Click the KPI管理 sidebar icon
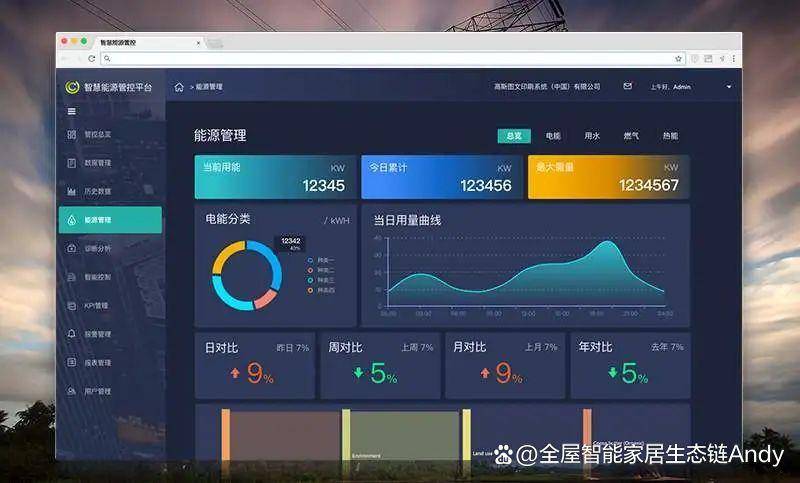This screenshot has height=483, width=800. pyautogui.click(x=71, y=306)
